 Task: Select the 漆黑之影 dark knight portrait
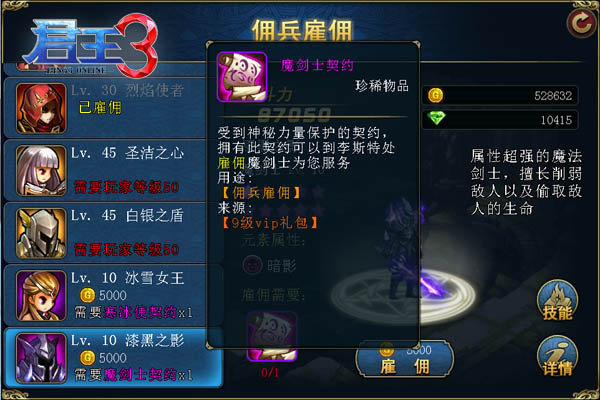click(41, 358)
